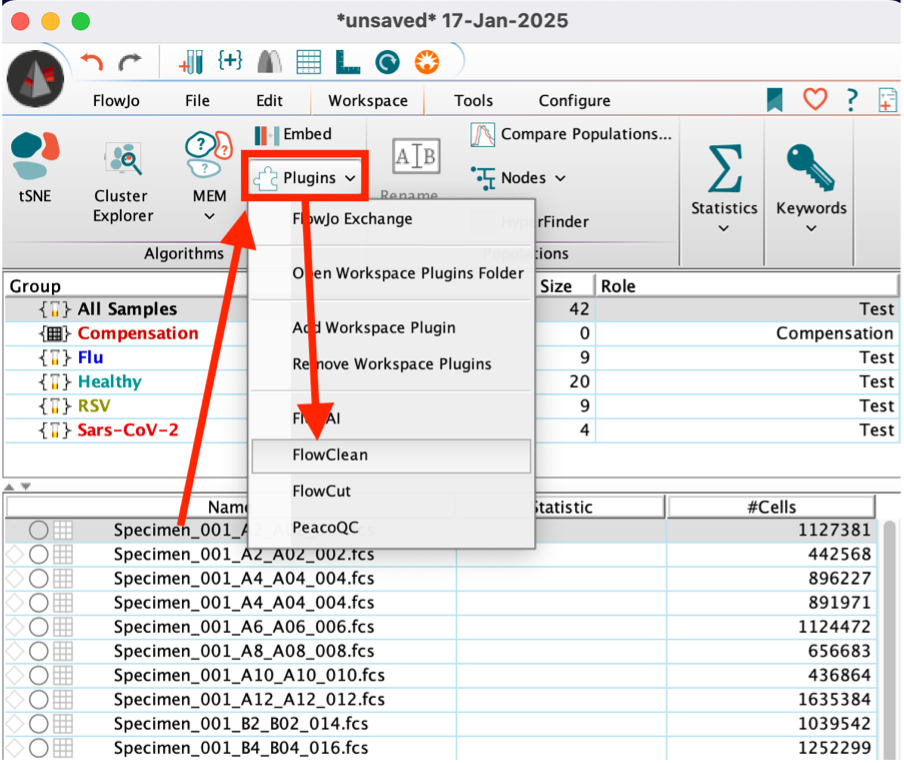Expand diamond for Specimen_001_A6_A06_006.fcs row
Screen dimensions: 904x763
14,627
